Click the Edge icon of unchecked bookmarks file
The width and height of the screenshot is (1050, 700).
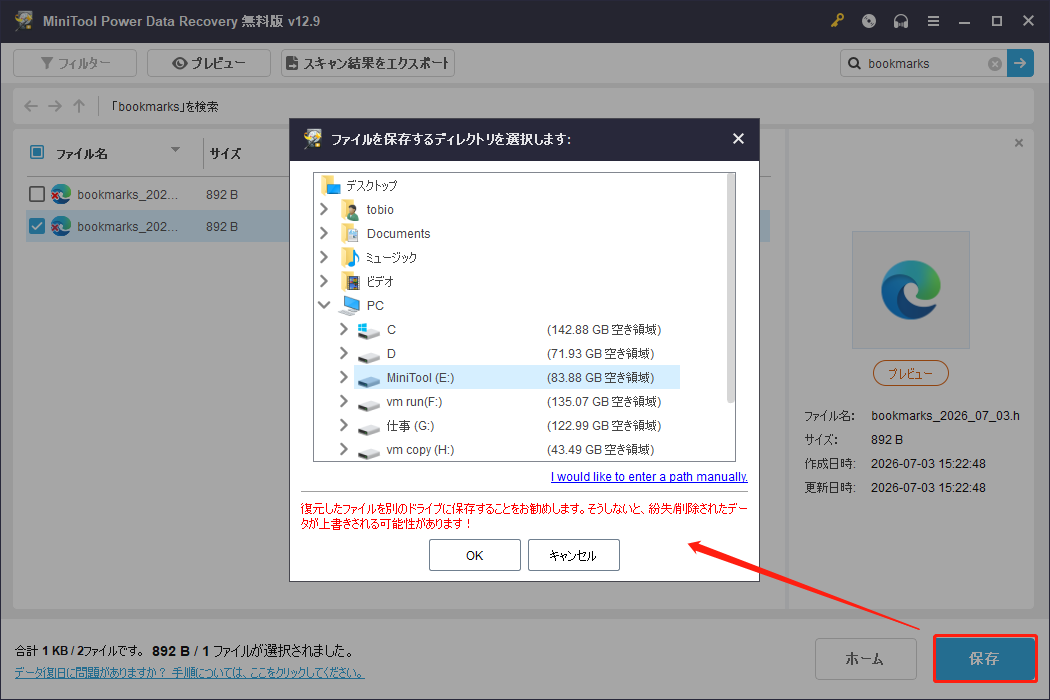click(61, 194)
